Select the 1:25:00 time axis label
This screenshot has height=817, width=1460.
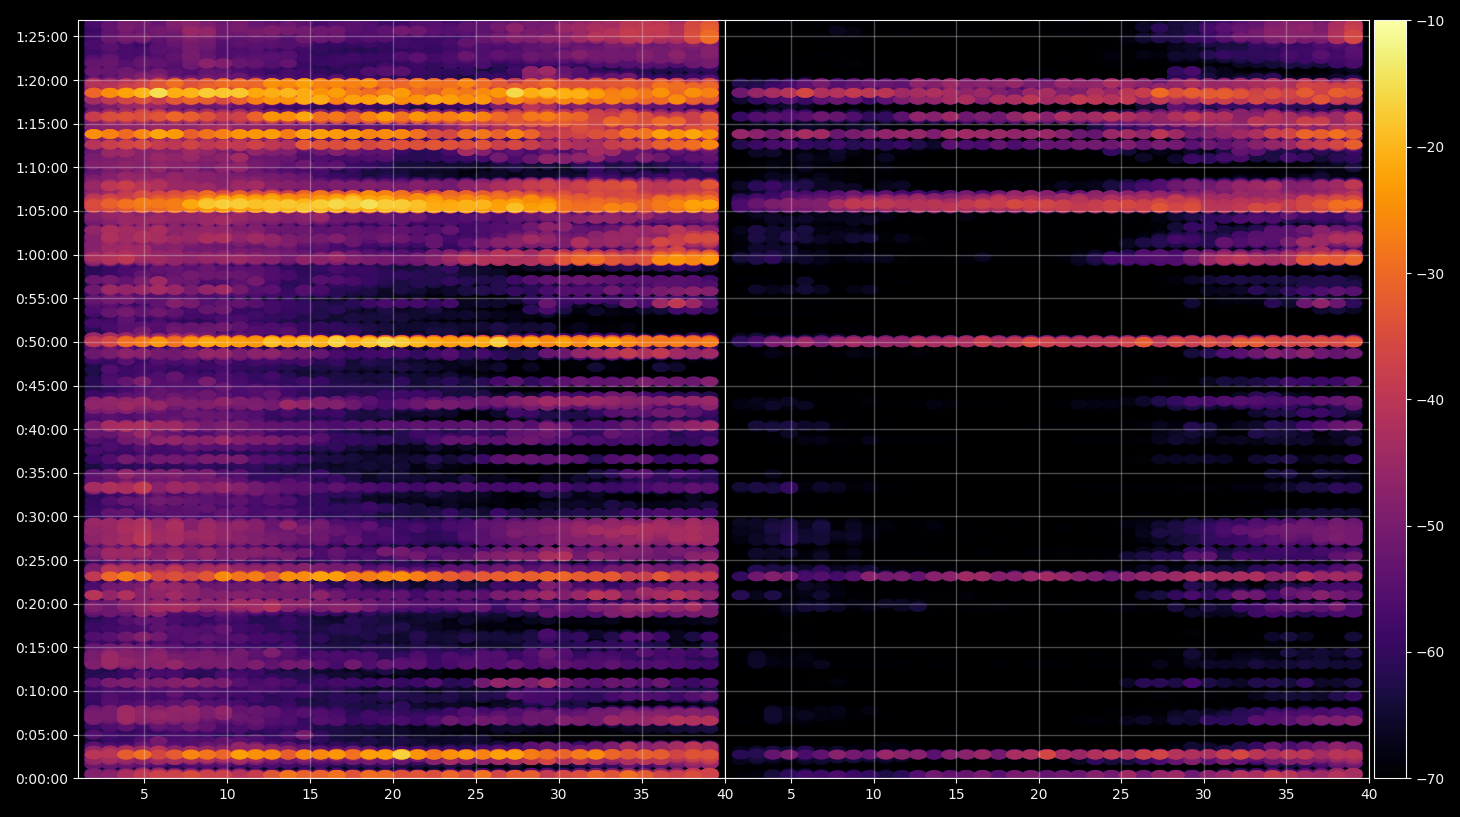(x=42, y=37)
